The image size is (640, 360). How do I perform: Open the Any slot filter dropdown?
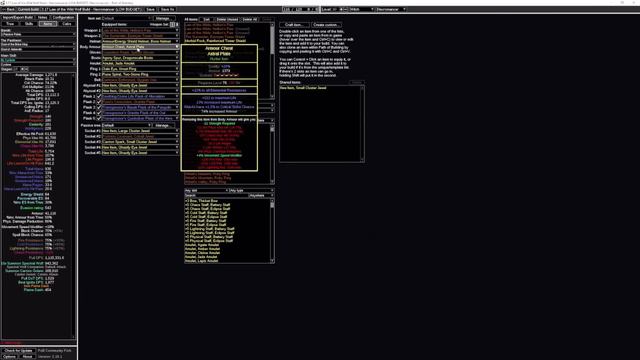(207, 191)
